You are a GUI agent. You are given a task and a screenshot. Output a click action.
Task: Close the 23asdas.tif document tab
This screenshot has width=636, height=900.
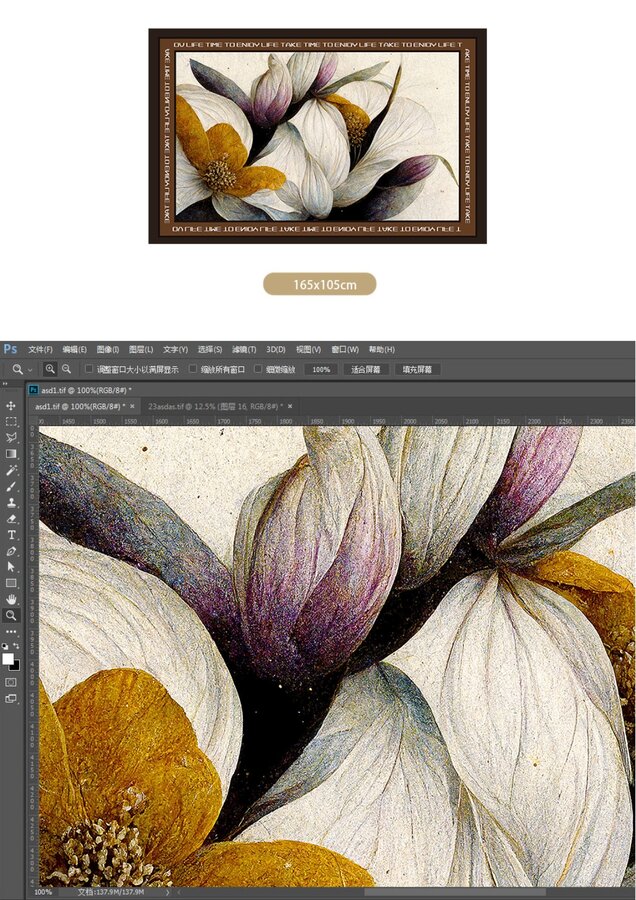click(x=290, y=406)
